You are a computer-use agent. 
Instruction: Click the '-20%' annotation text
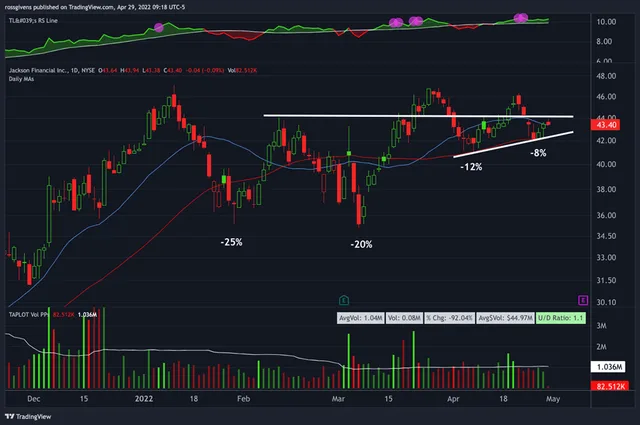pos(361,245)
